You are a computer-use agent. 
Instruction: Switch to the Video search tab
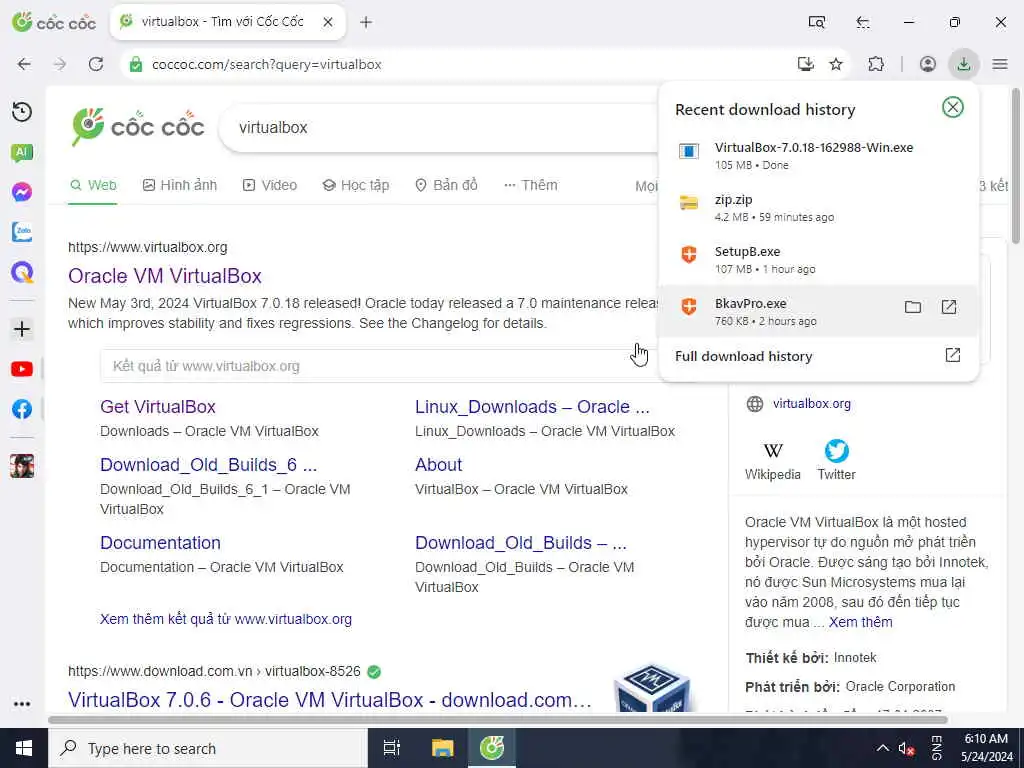[270, 185]
